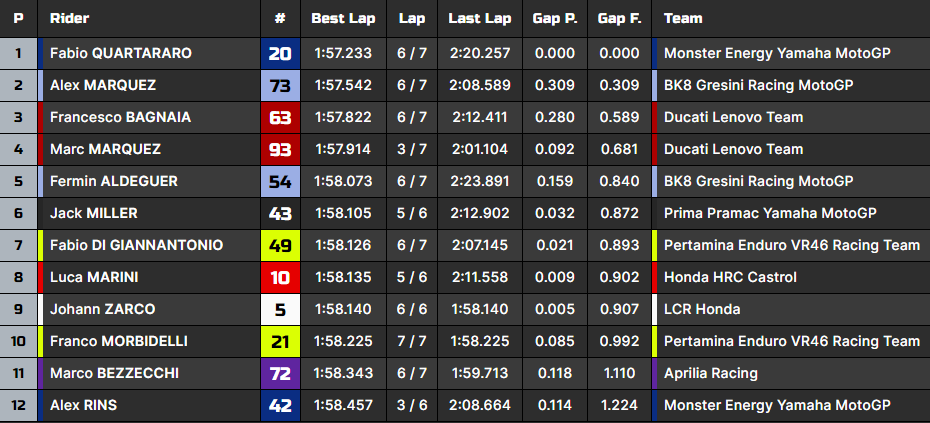Click Marc Marquez's number 93 badge
This screenshot has height=423, width=930.
click(280, 150)
